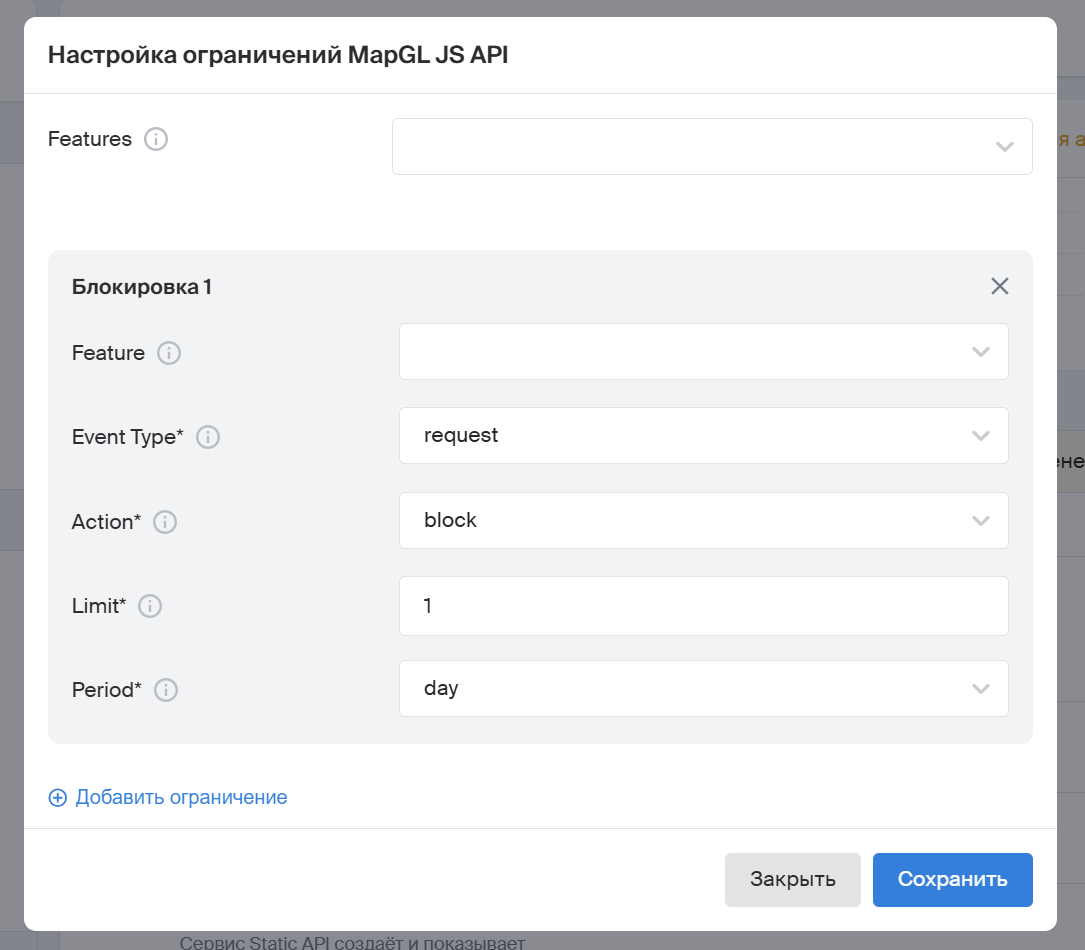Screen dimensions: 1085x950
Task: Click the Limit input field
Action: tap(703, 606)
